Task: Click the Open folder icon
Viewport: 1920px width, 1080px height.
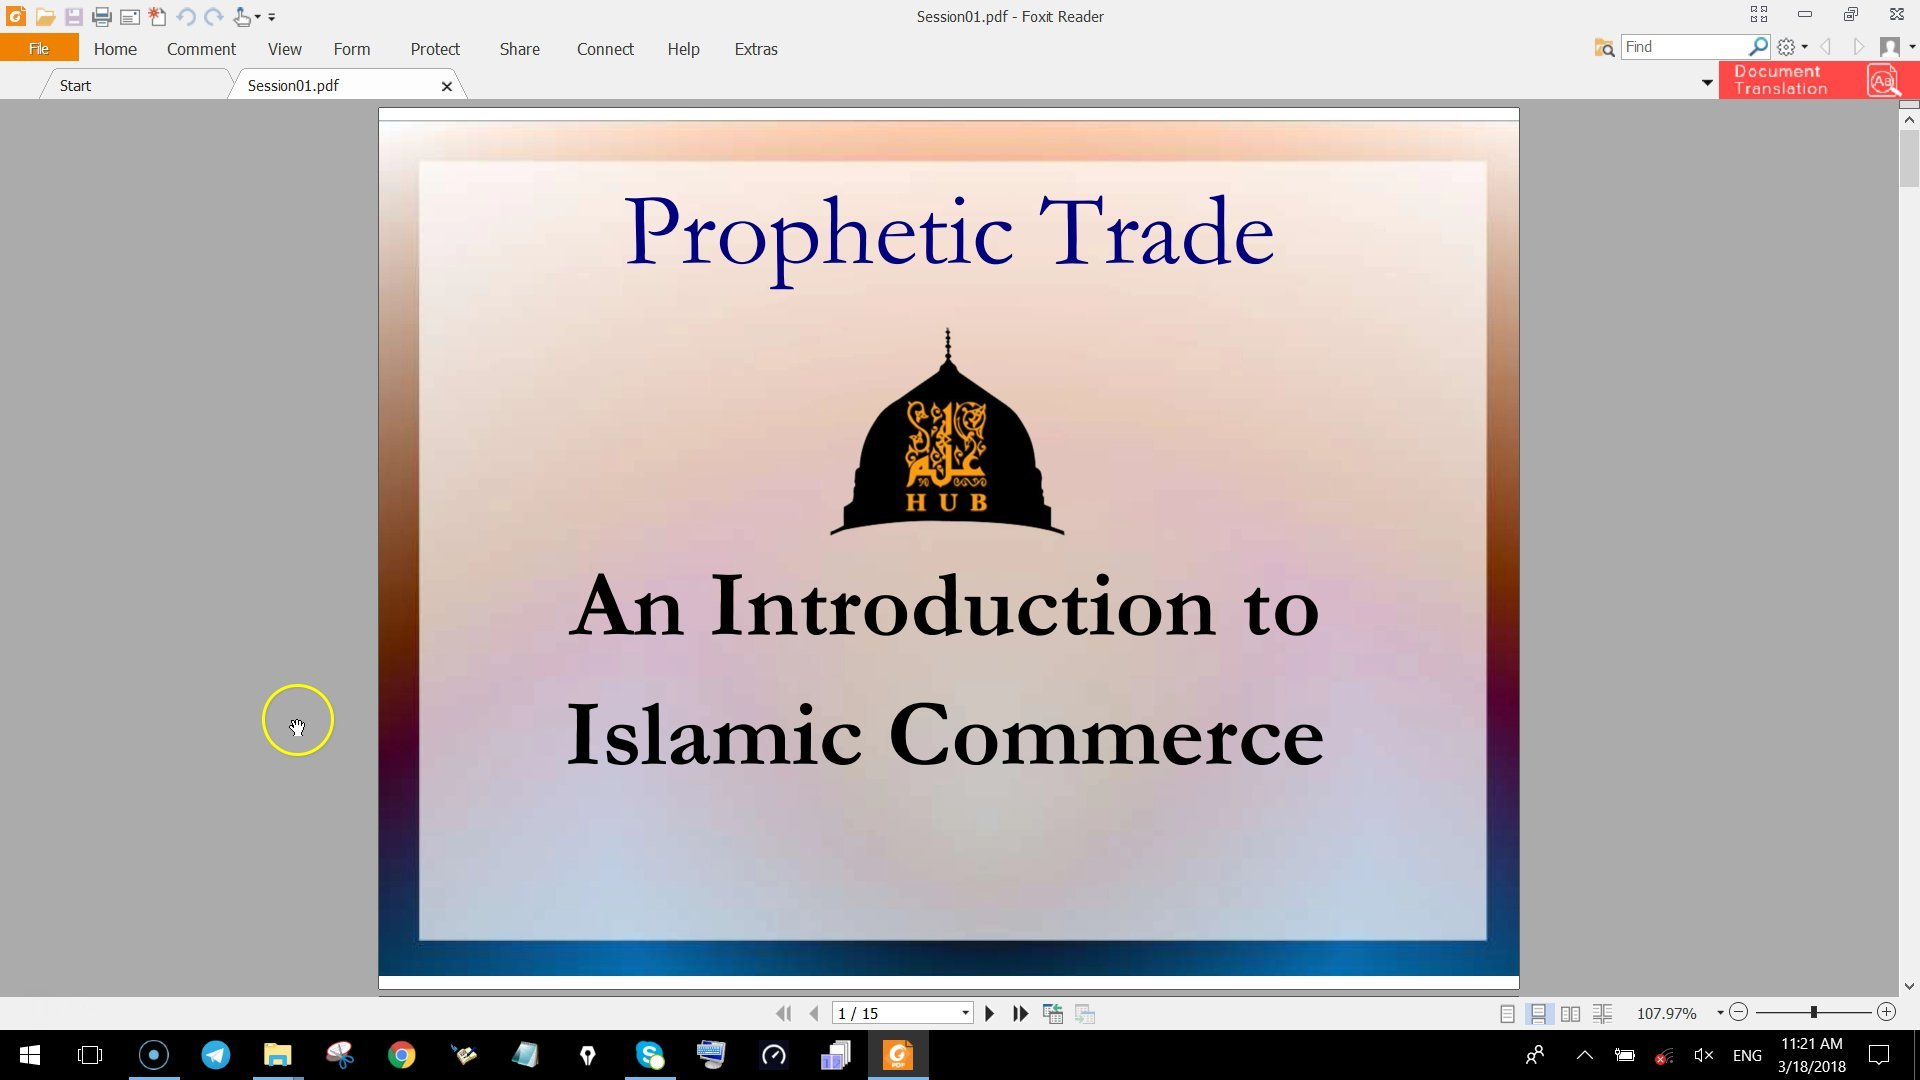Action: [45, 17]
